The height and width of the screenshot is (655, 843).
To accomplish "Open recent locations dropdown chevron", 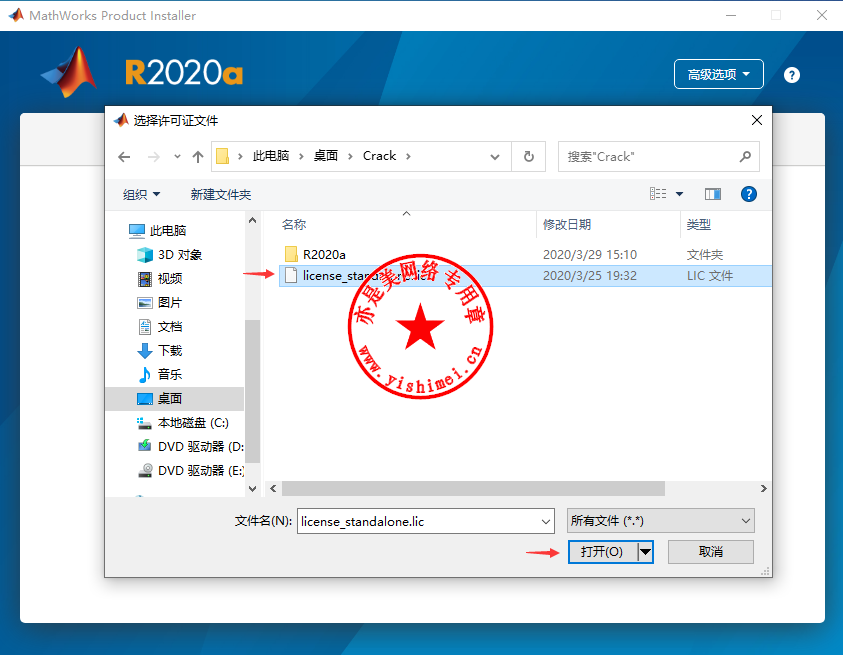I will tap(177, 156).
